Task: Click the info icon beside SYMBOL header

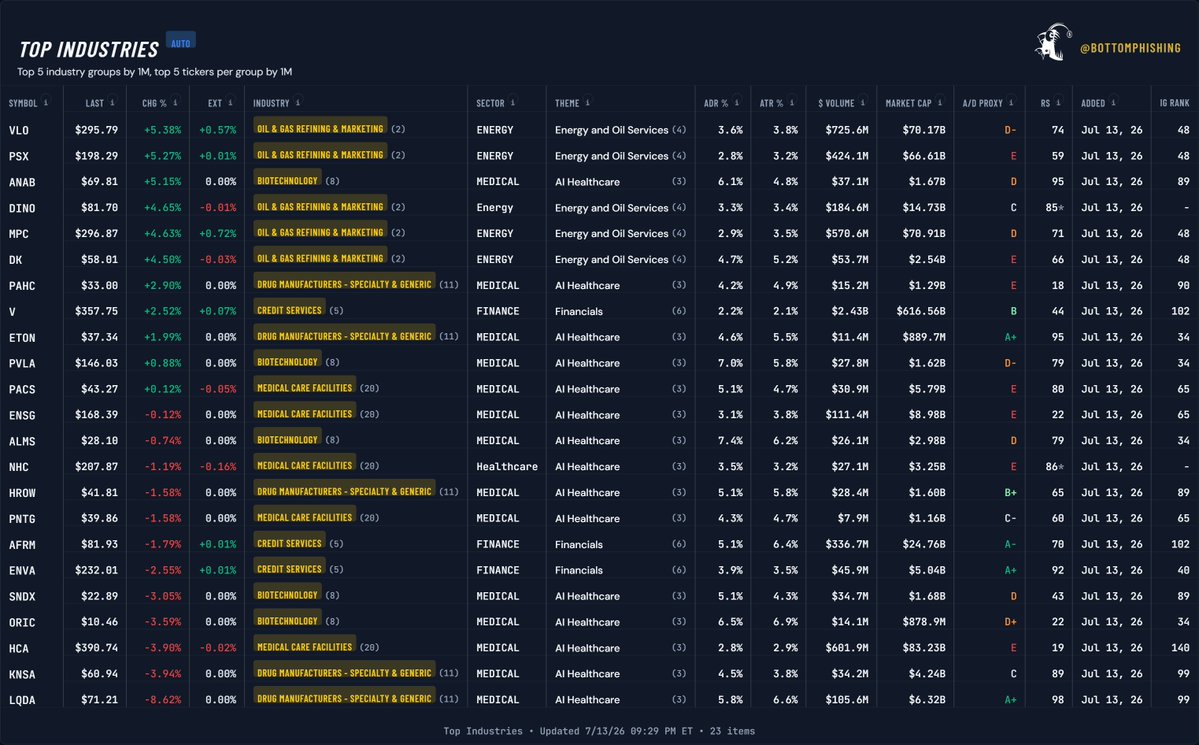Action: coord(46,102)
